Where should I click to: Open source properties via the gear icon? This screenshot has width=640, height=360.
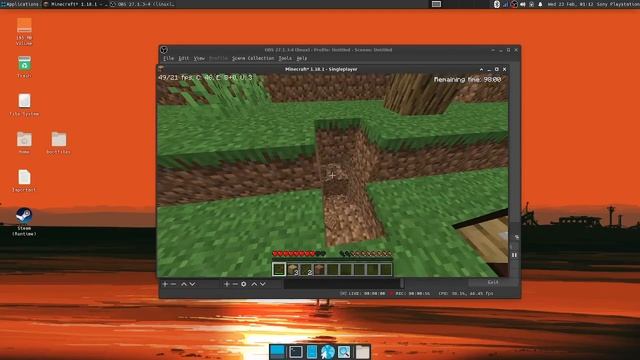[x=244, y=284]
